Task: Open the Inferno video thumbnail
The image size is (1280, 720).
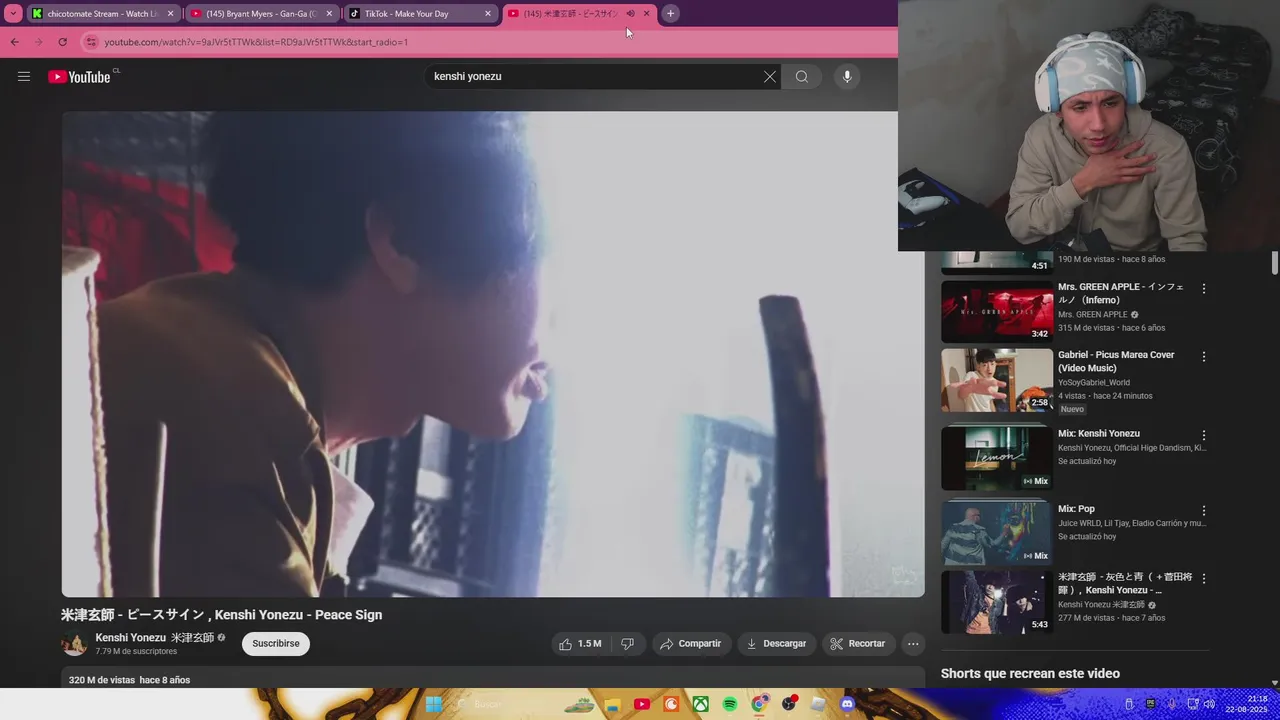Action: click(x=997, y=312)
